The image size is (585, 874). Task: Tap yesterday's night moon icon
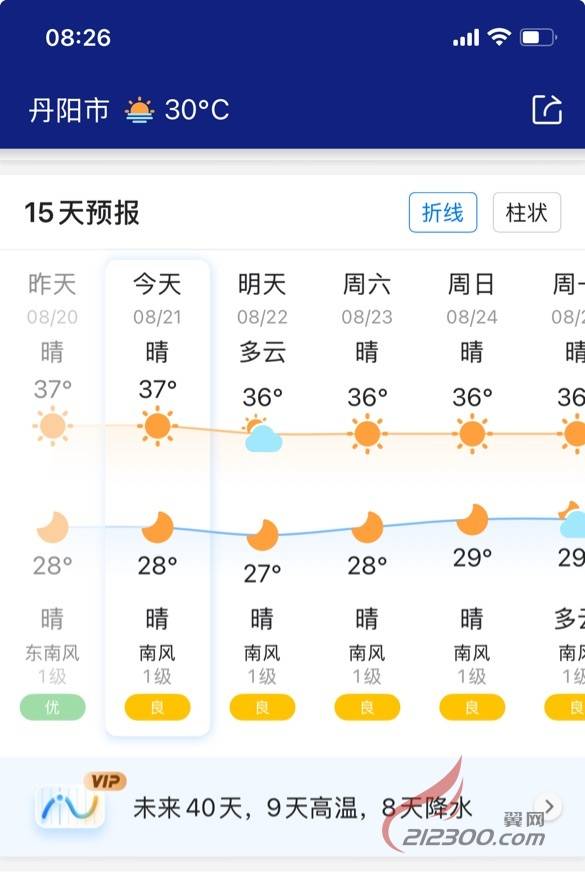coord(52,527)
